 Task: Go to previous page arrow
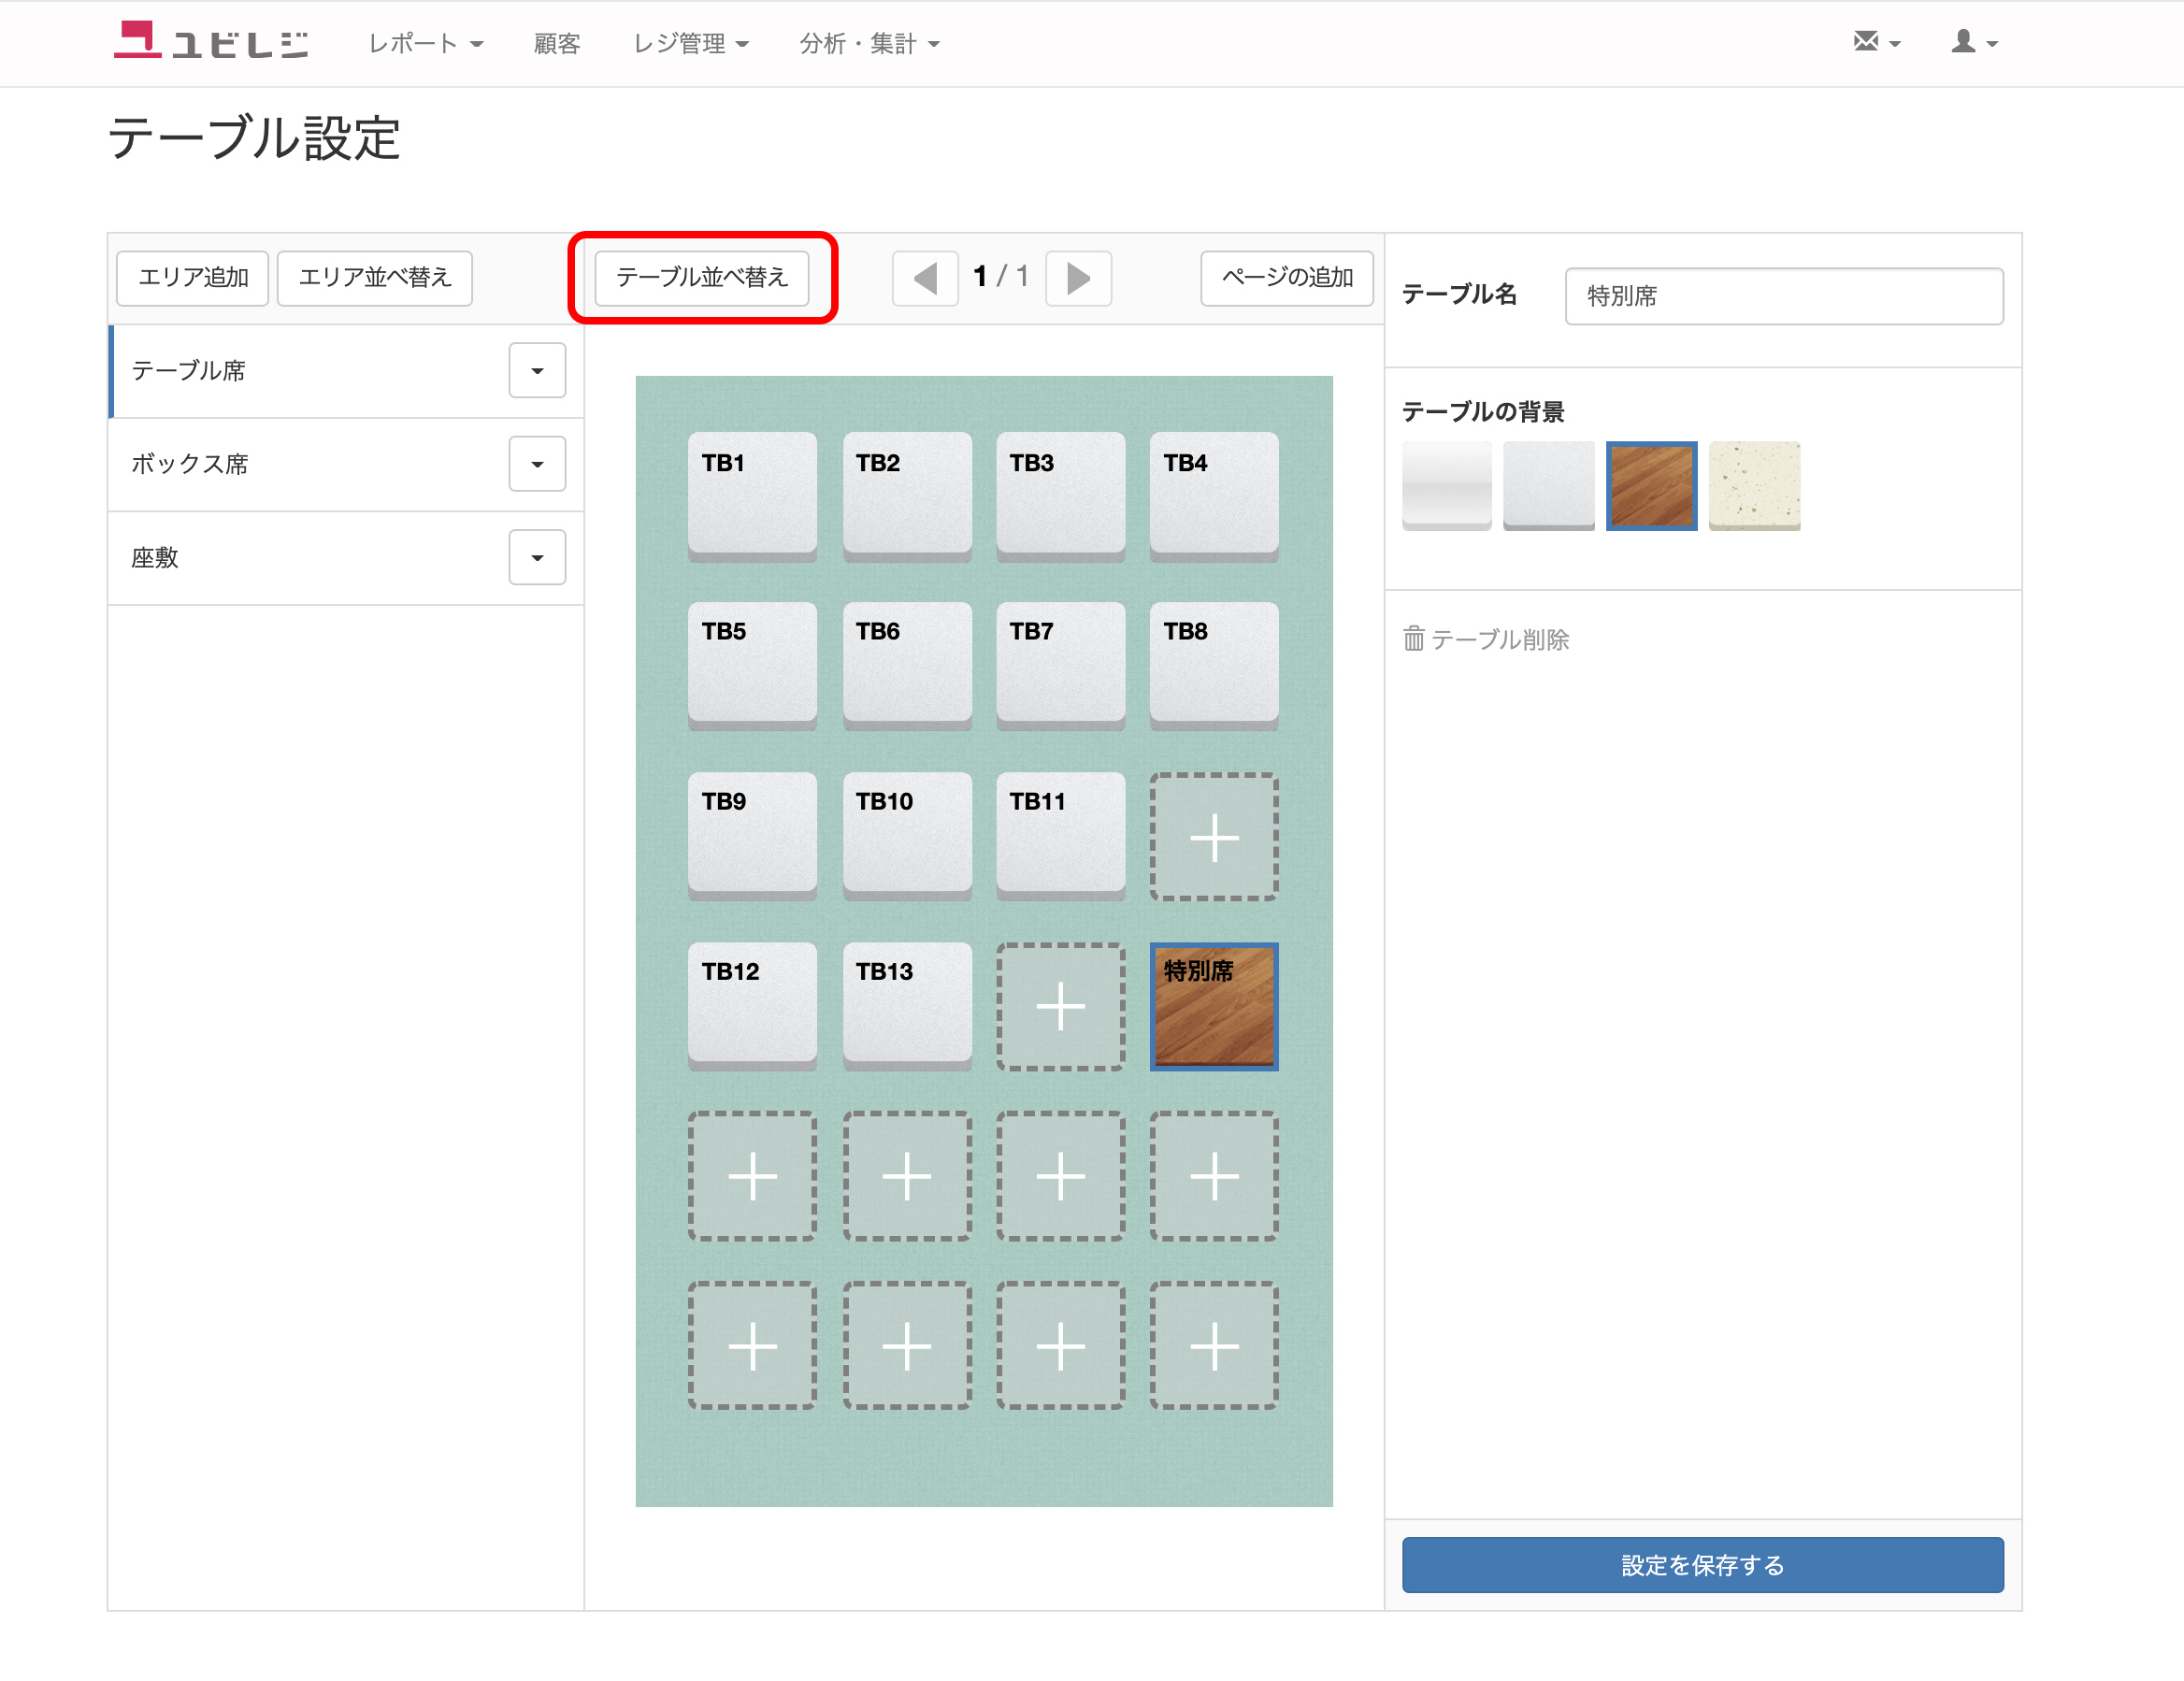[925, 277]
